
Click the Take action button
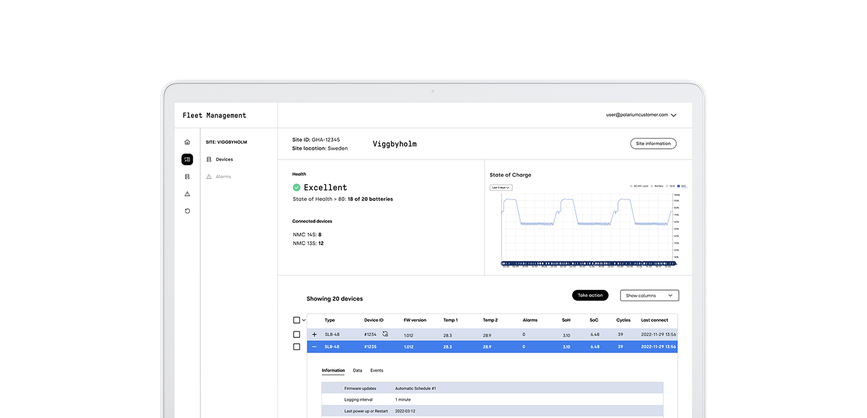pos(590,296)
